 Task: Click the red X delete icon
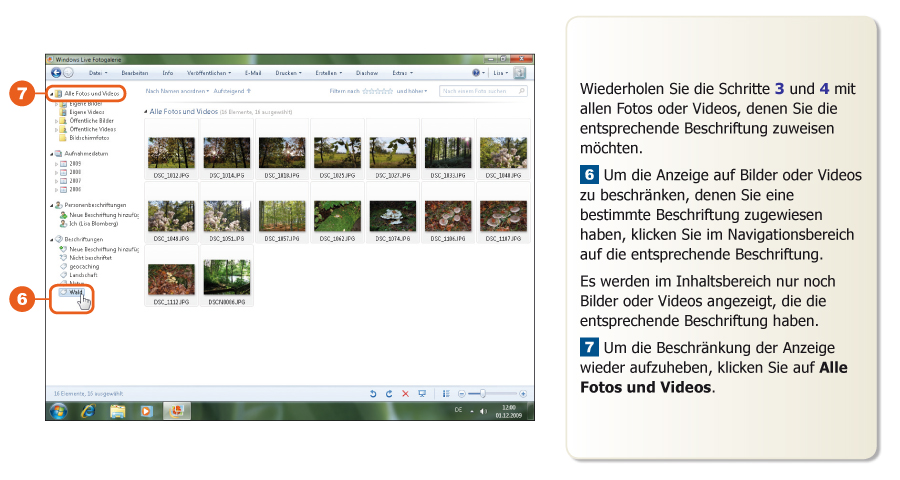(x=405, y=394)
